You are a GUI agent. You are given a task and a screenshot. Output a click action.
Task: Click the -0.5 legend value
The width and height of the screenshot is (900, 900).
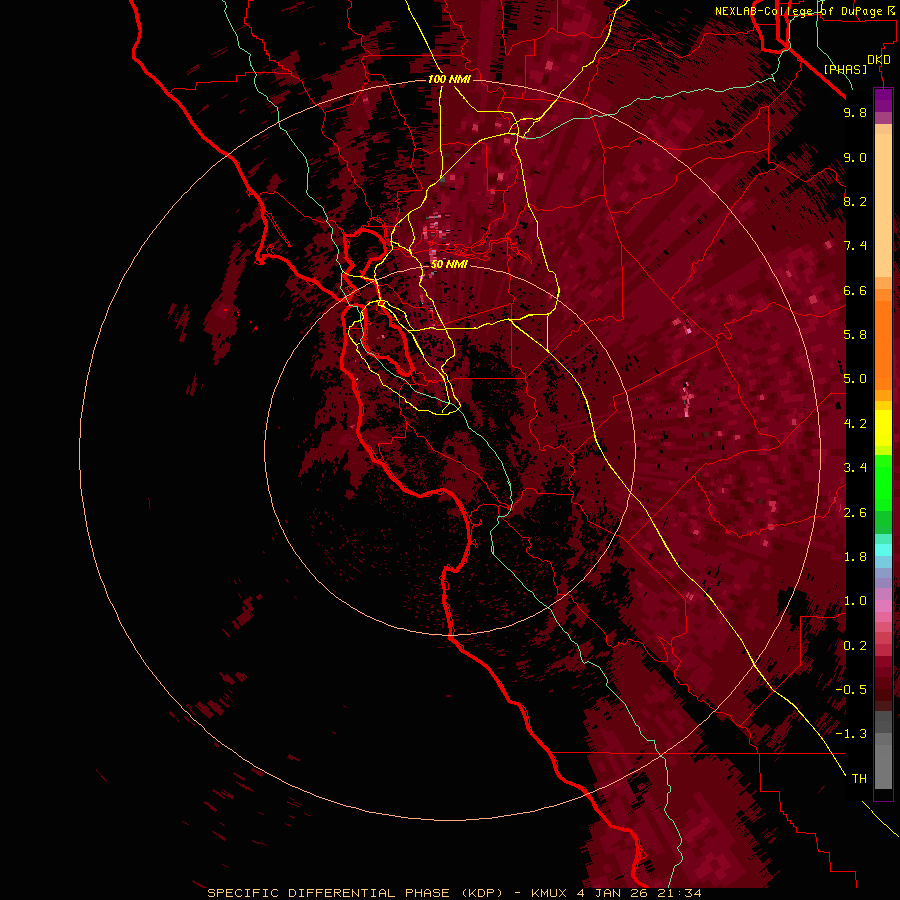[851, 690]
